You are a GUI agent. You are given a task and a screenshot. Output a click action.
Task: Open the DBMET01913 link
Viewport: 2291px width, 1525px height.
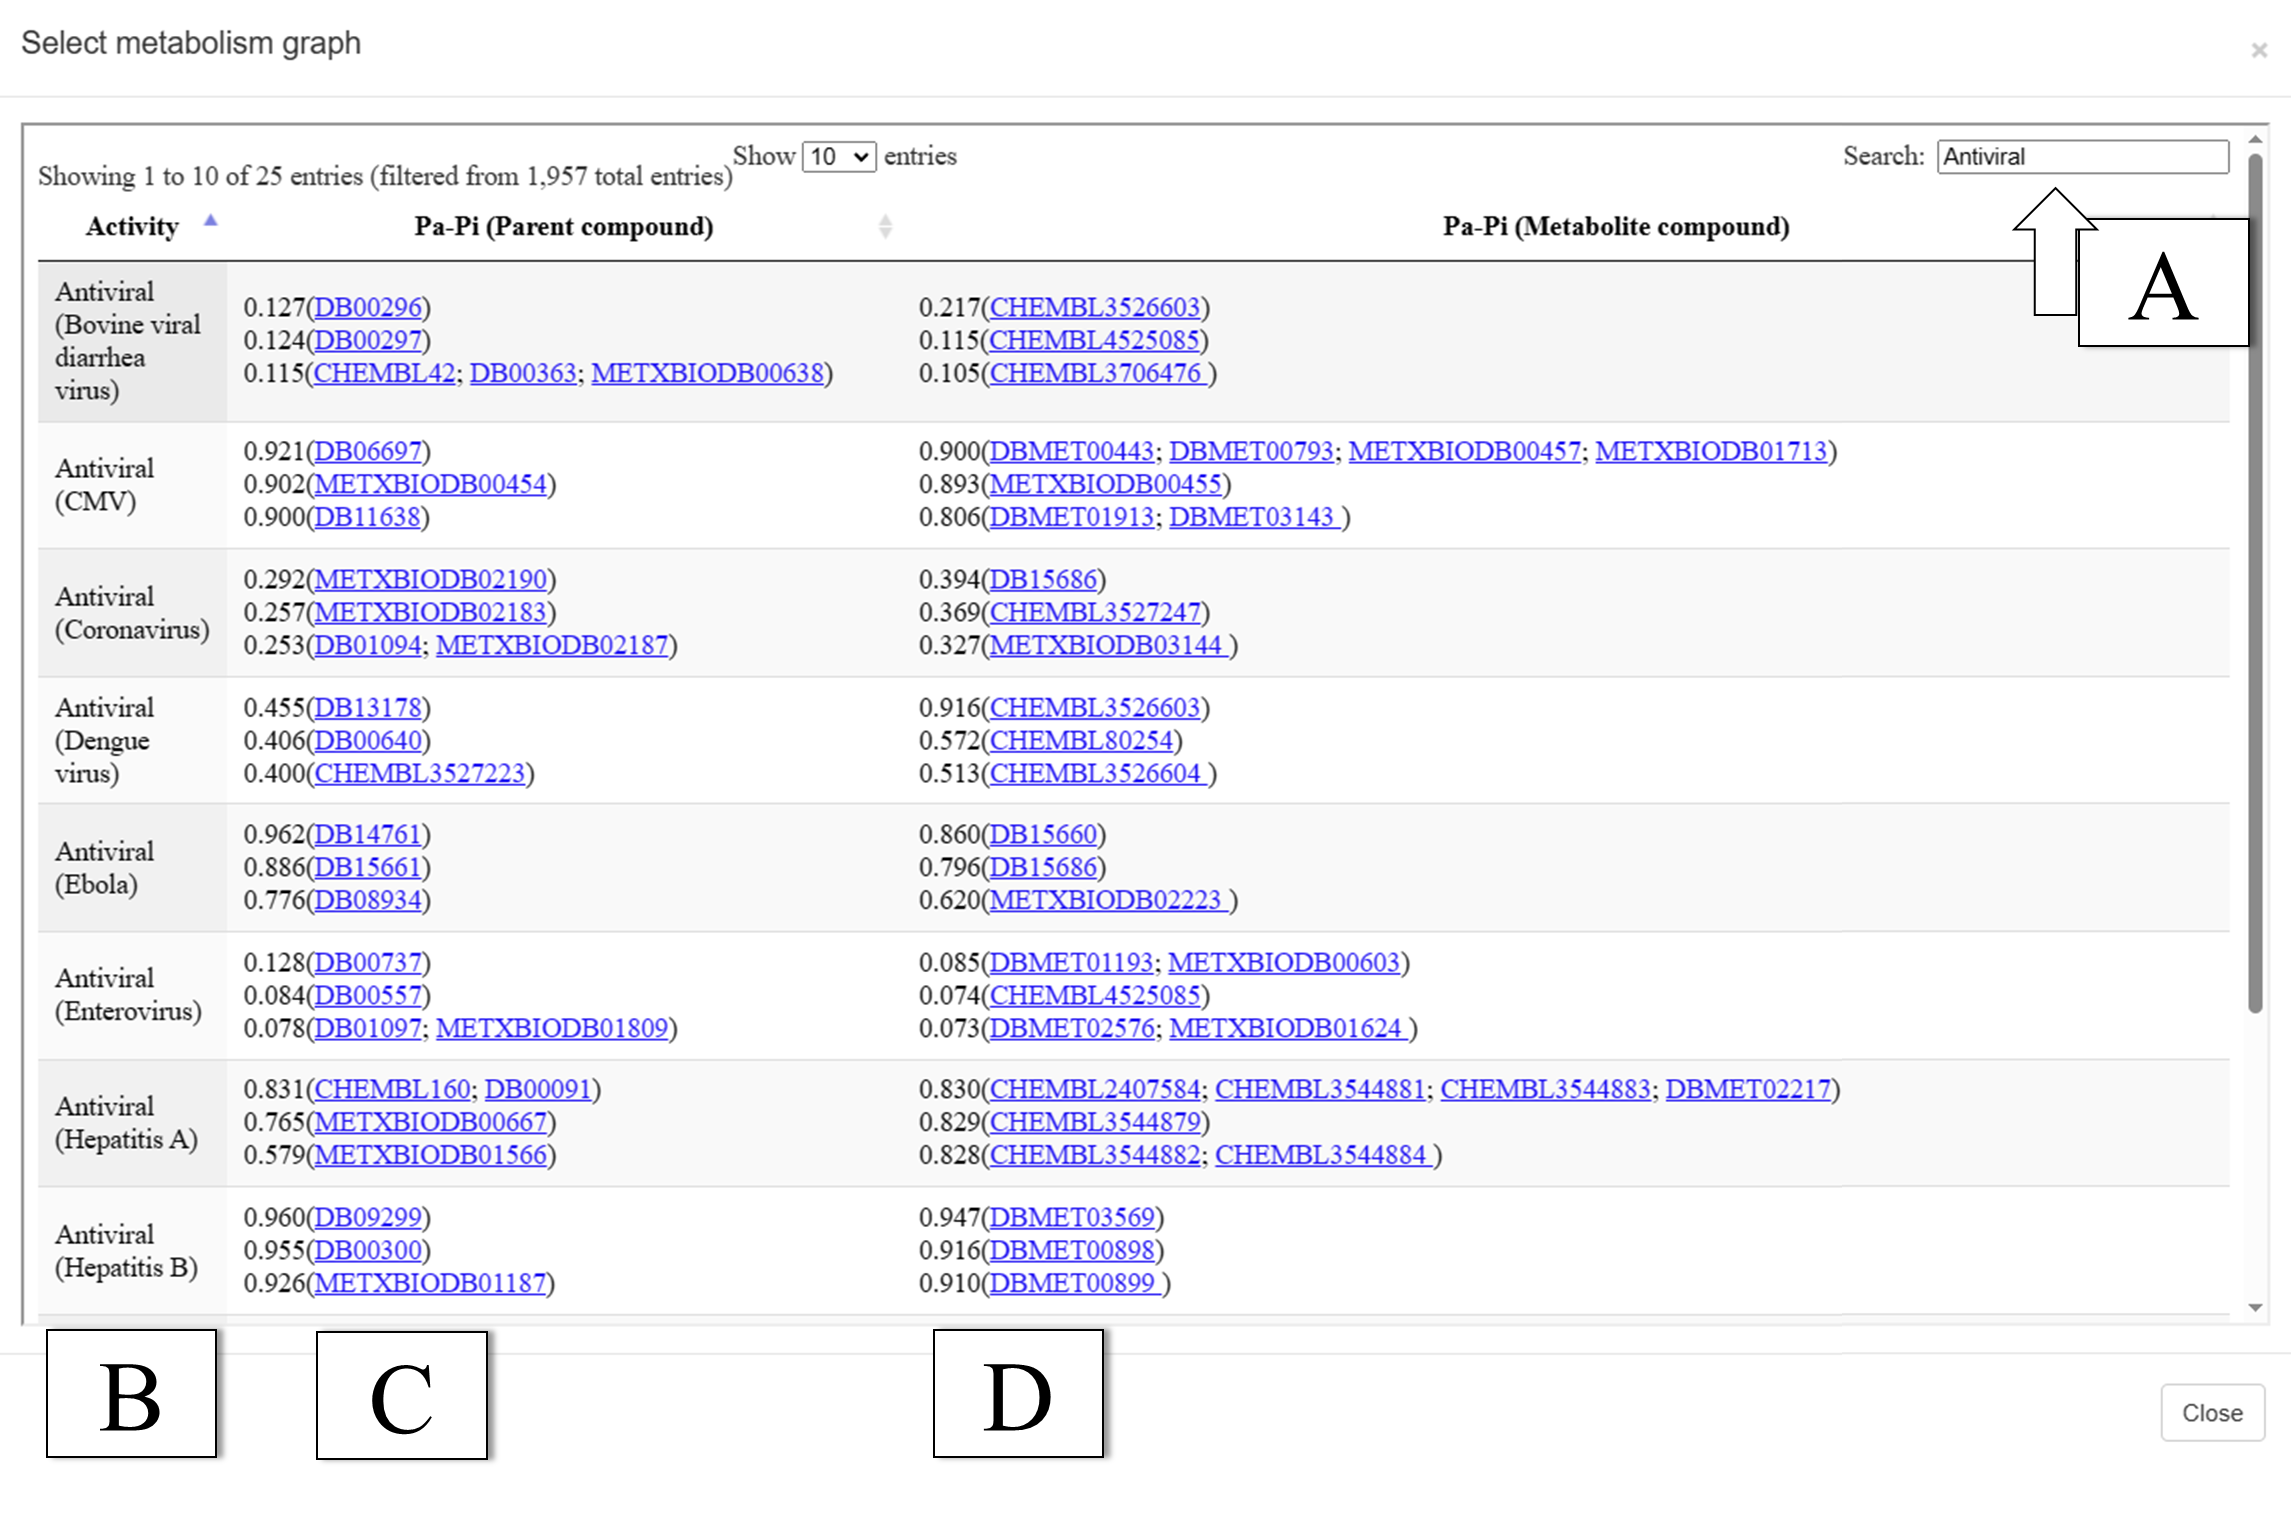point(1072,517)
